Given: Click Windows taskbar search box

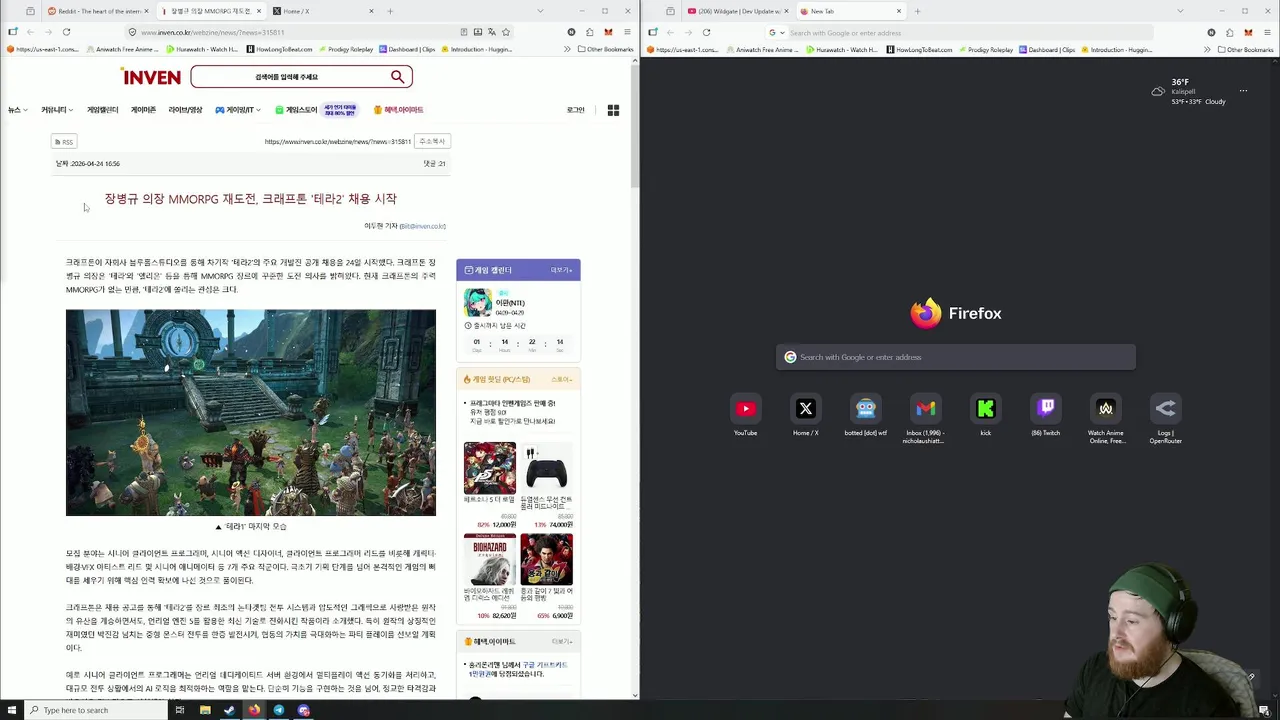Looking at the screenshot, I should pyautogui.click(x=95, y=710).
